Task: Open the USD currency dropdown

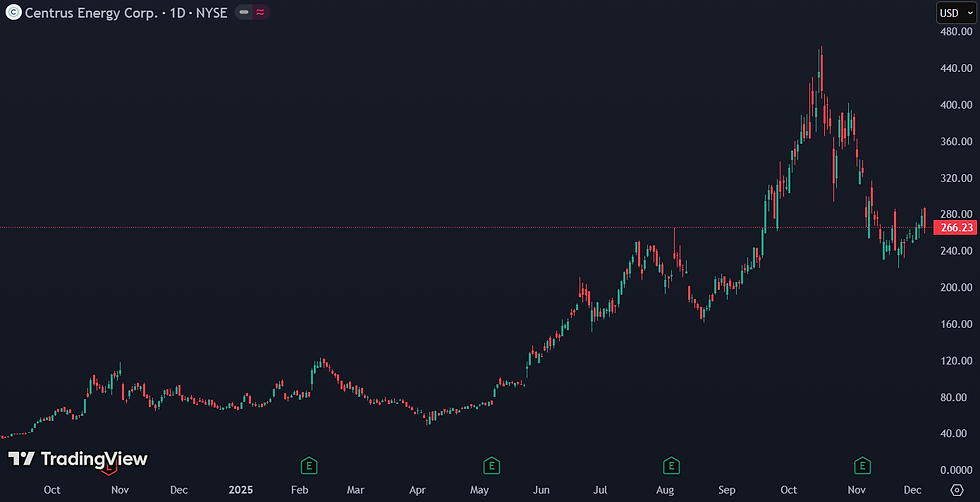Action: pos(956,13)
